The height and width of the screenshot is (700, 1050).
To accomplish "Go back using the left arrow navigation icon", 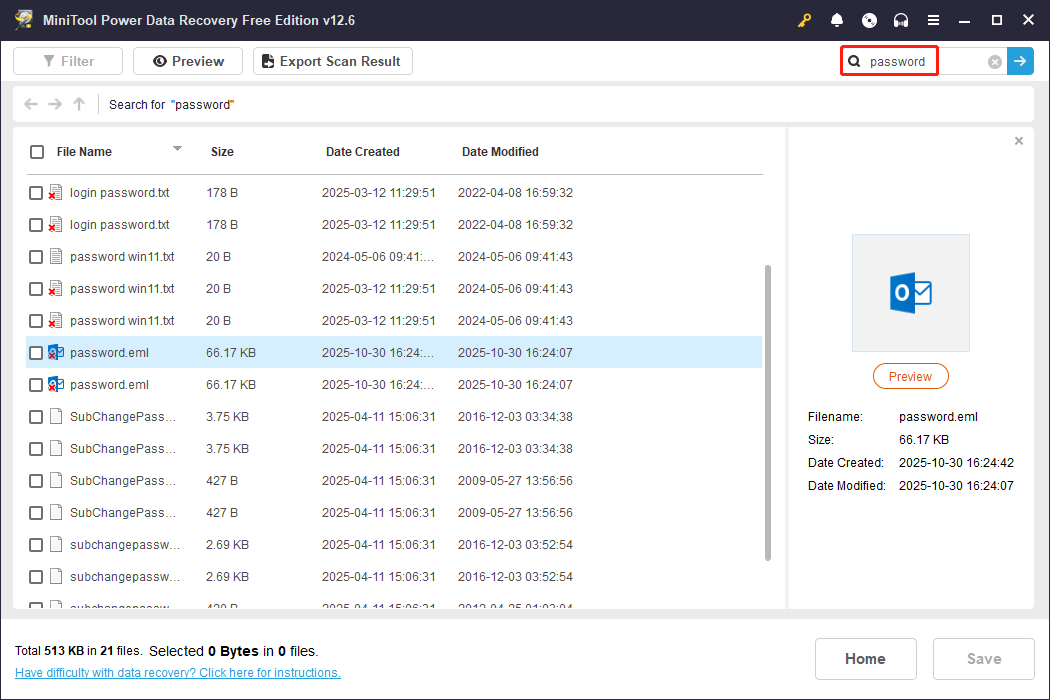I will 30,103.
